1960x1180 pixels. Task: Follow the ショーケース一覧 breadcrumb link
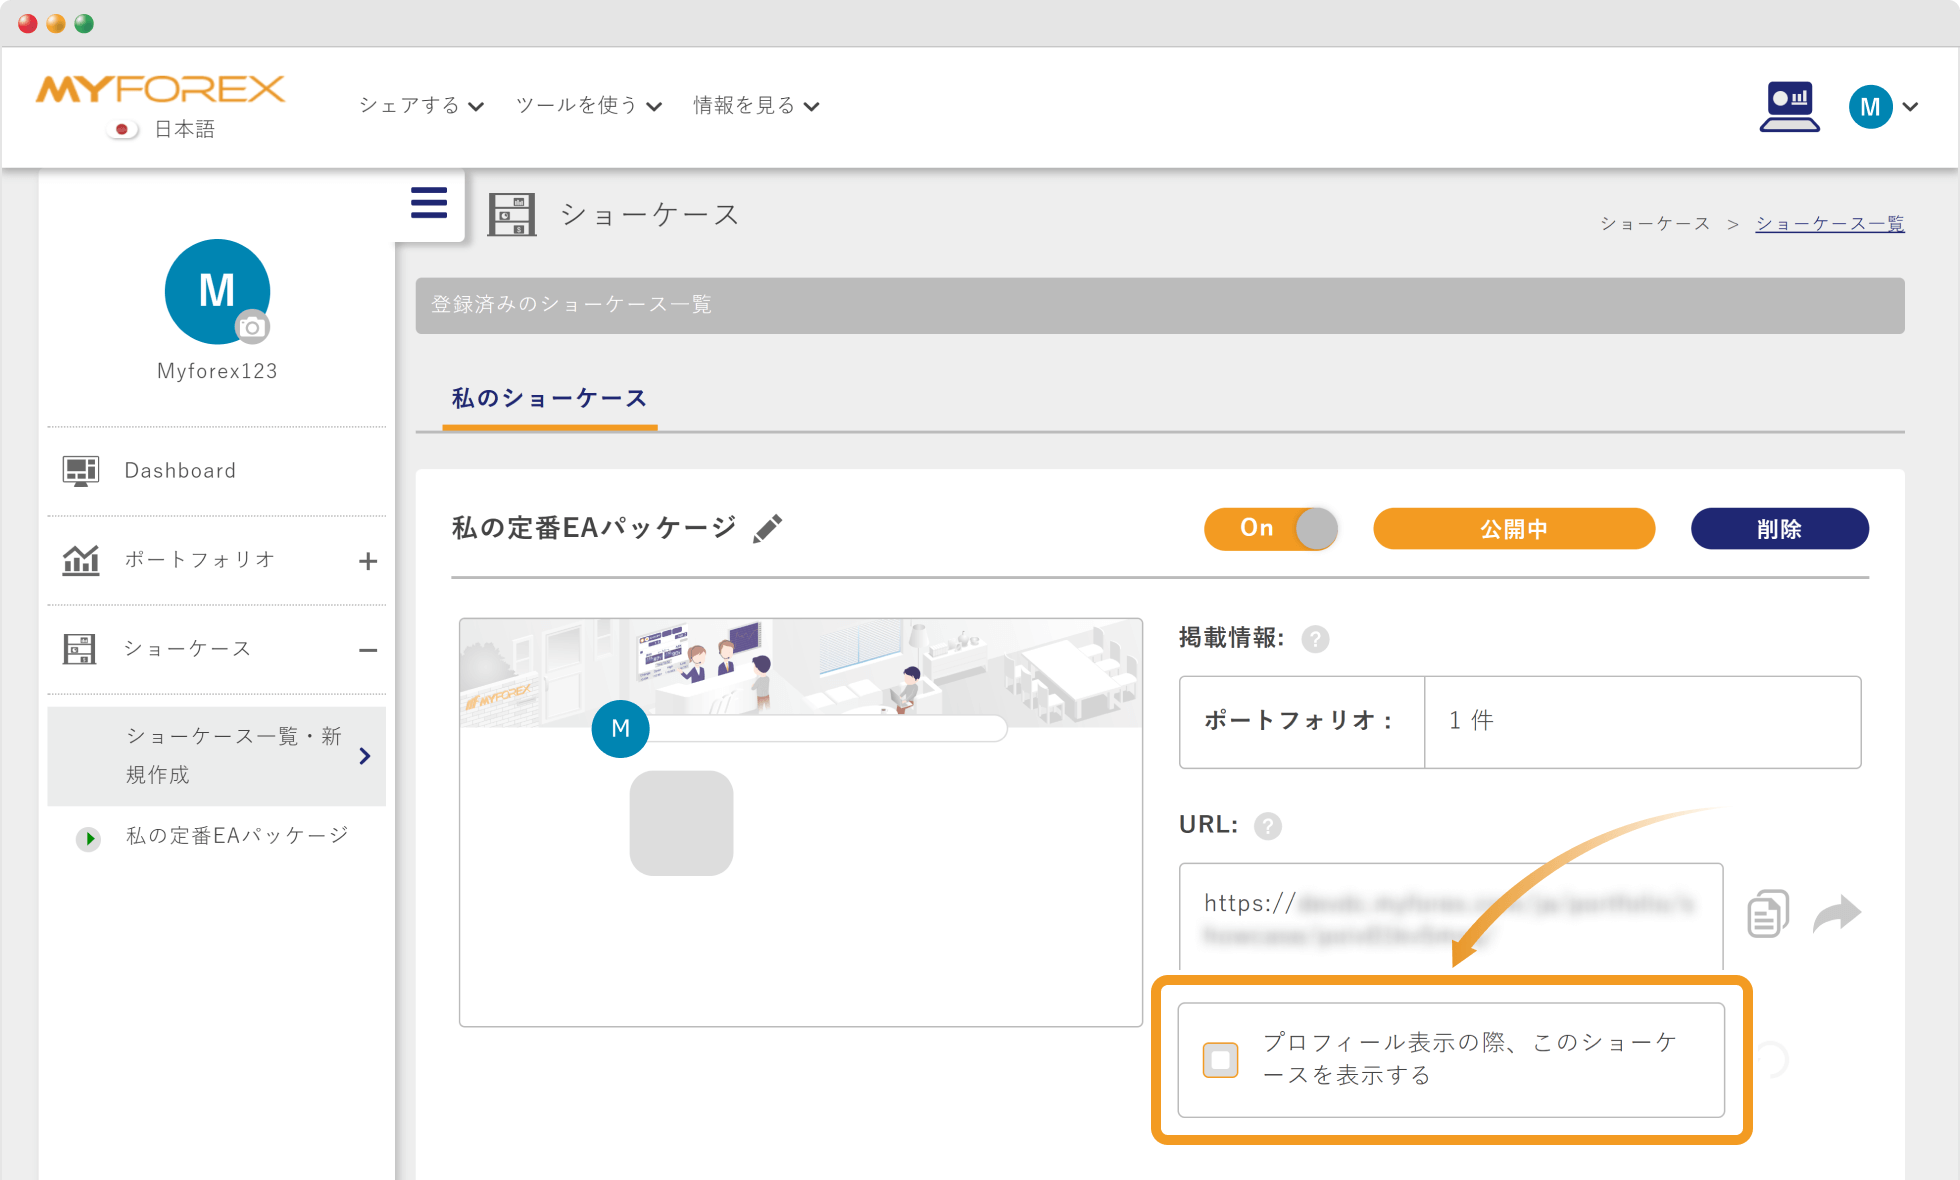coord(1829,222)
